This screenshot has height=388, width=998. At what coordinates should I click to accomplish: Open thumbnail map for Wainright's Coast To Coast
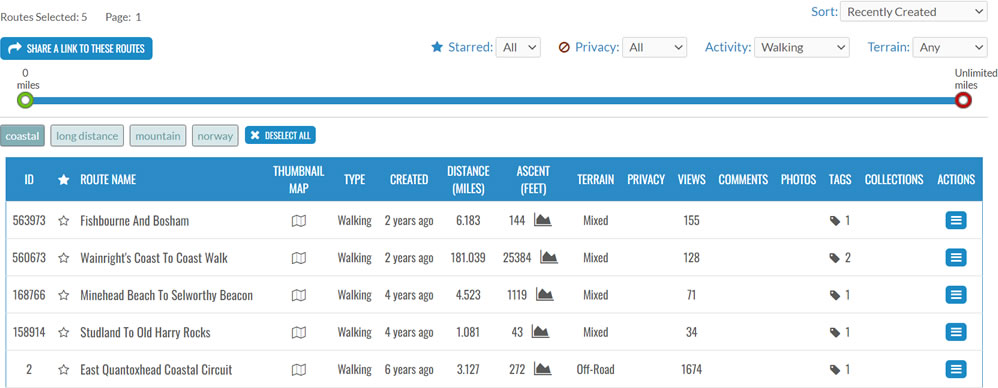(299, 258)
